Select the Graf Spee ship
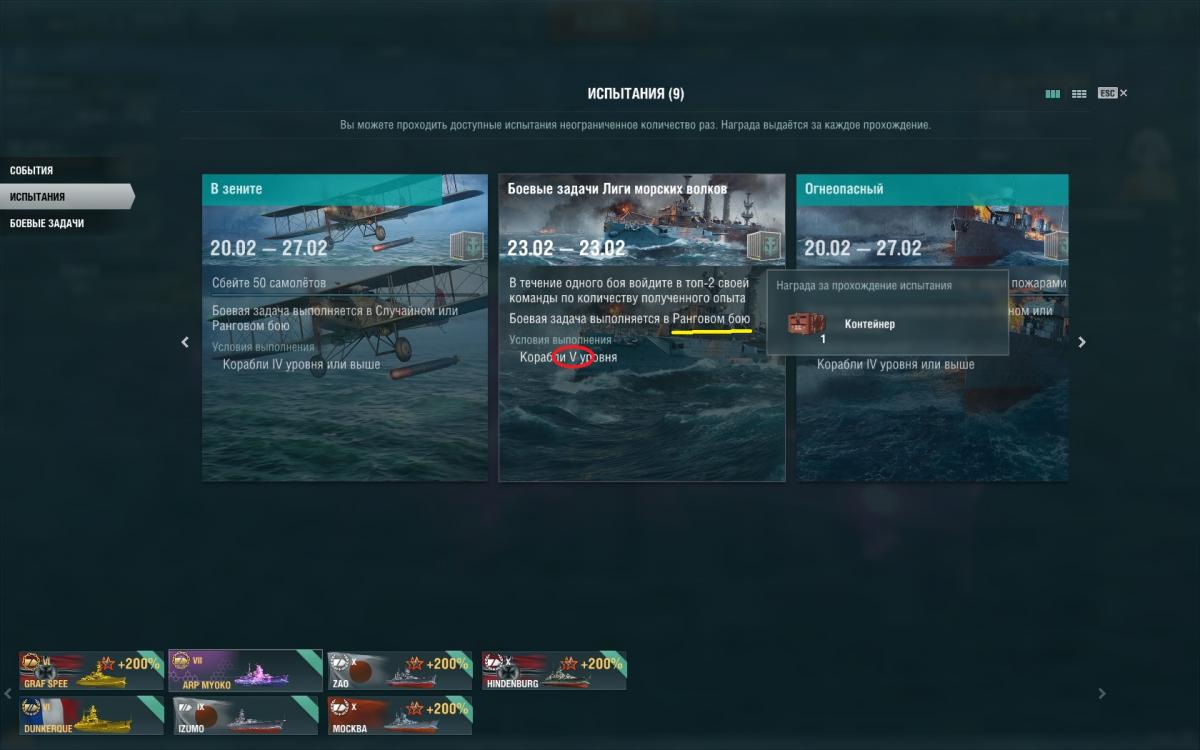 click(x=91, y=670)
